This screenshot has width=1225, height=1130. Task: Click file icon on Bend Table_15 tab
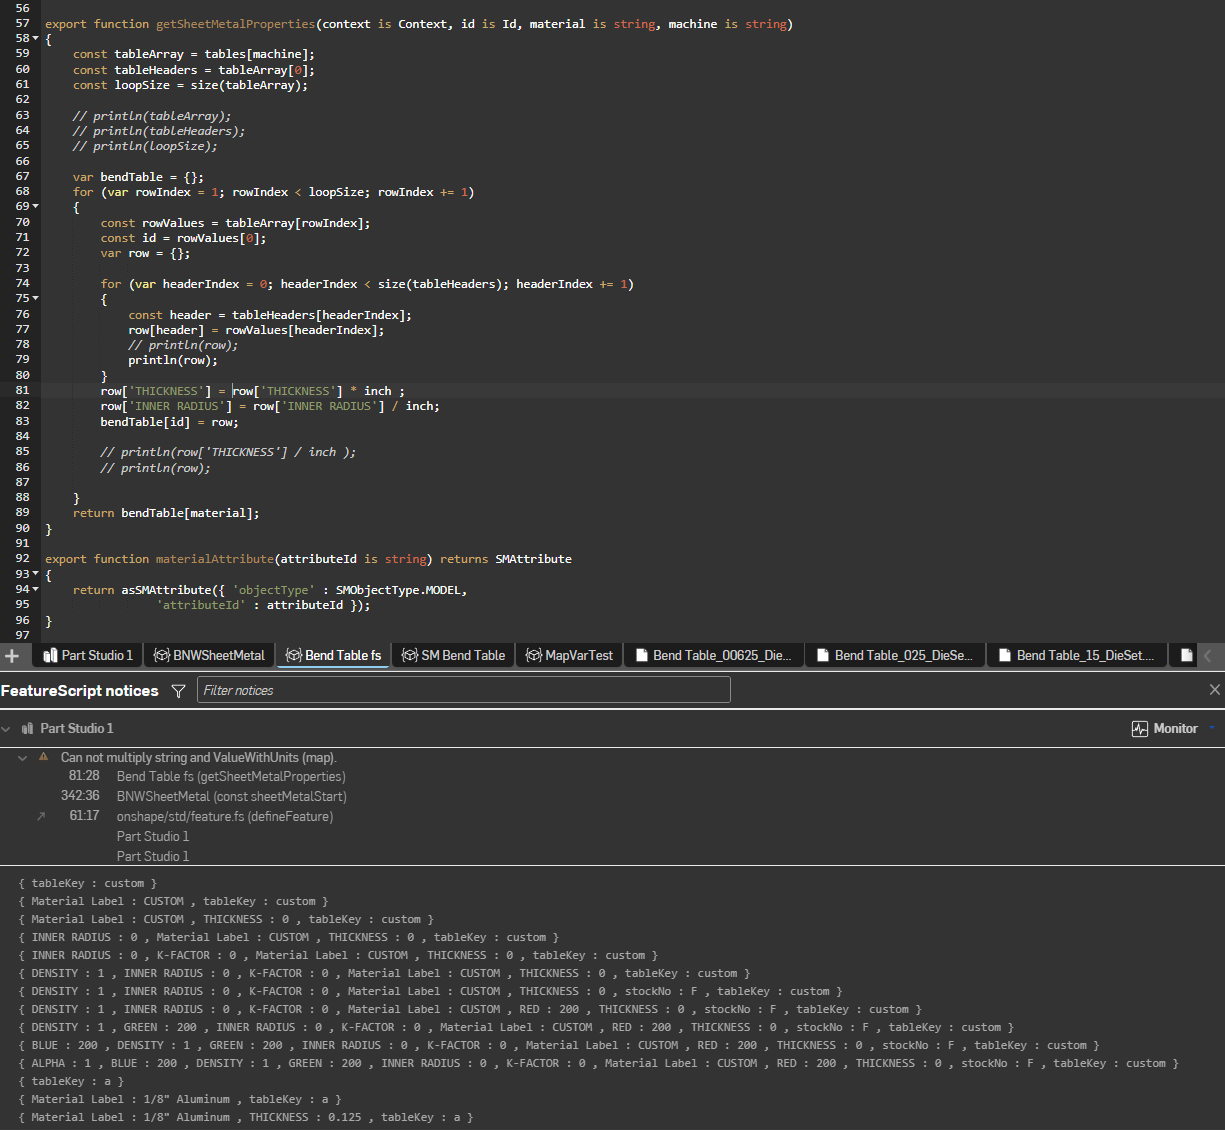(1005, 656)
